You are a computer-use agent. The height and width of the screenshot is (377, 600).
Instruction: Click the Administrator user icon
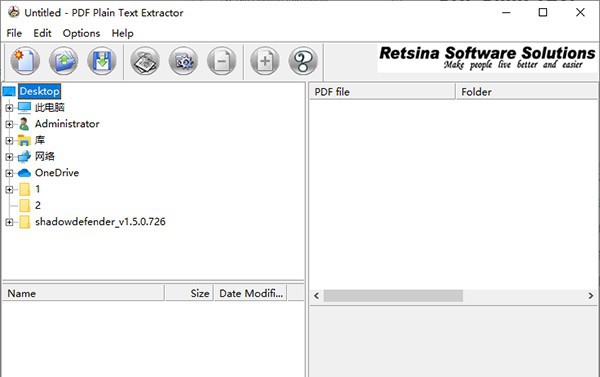24,124
